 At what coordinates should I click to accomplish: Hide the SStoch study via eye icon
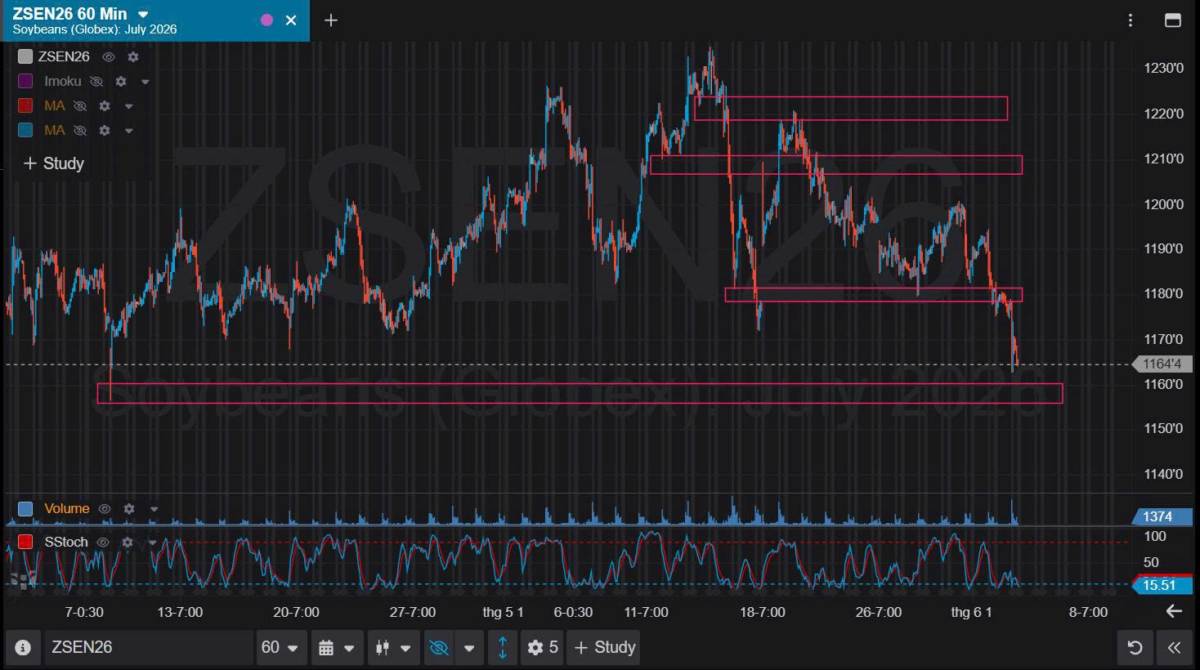(104, 542)
